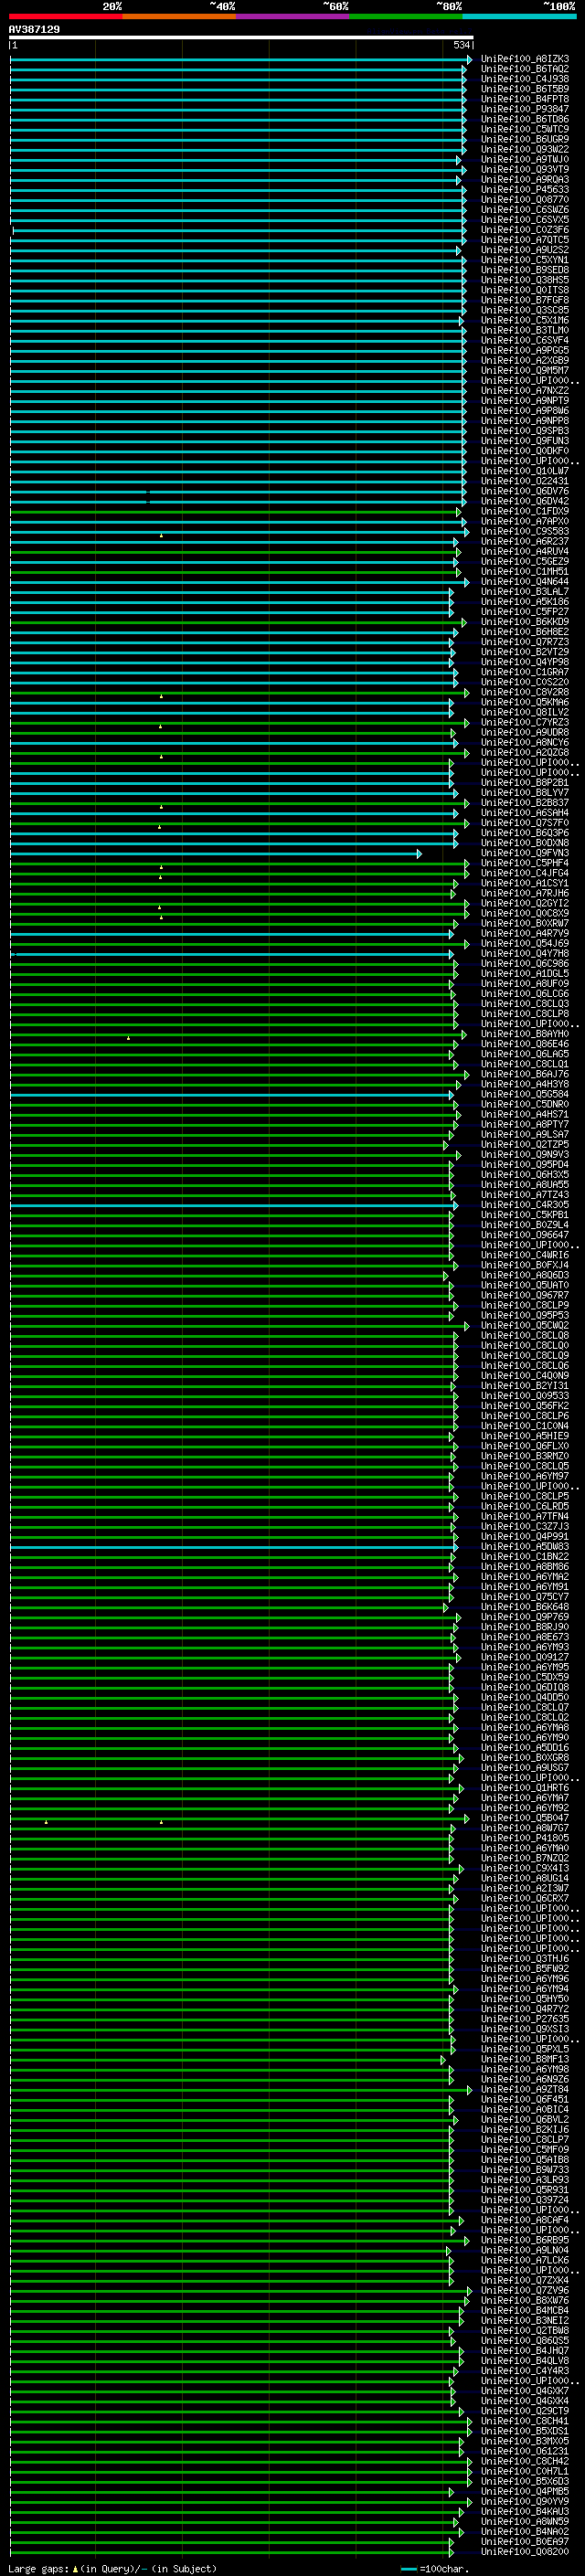Select hit label UniRef100_C7YRZ3
585x2576 pixels.
coord(525,723)
